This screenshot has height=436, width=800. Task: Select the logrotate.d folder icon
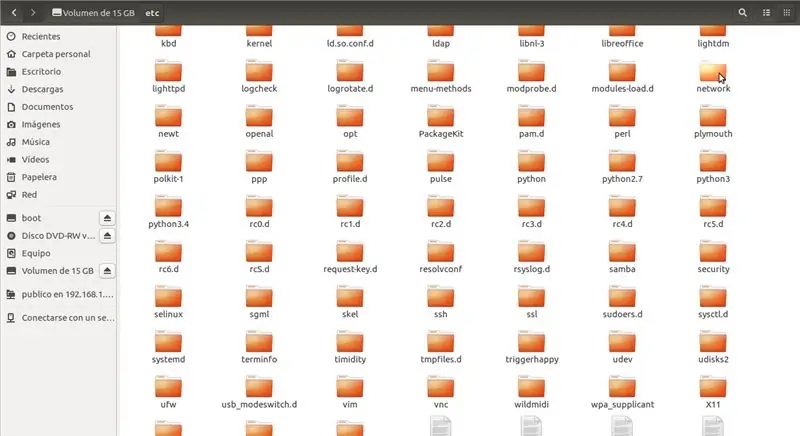click(349, 71)
